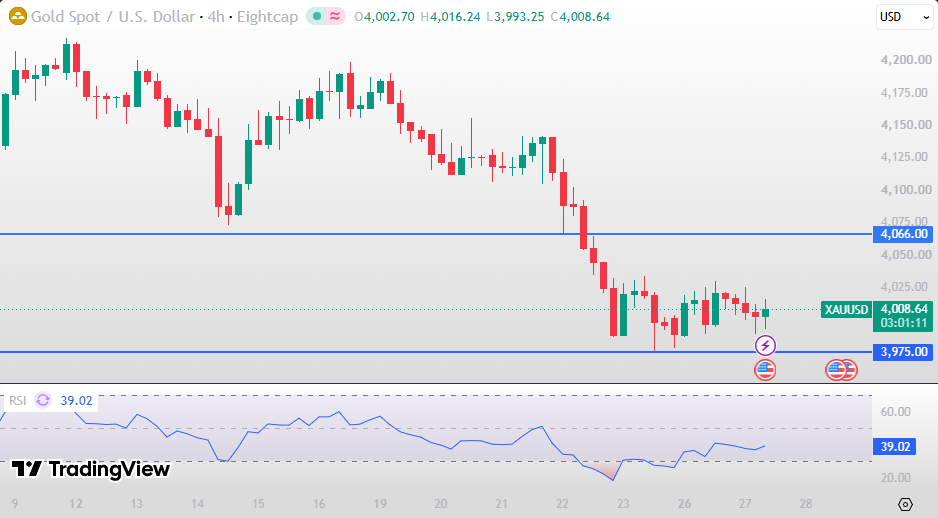This screenshot has height=518, width=938.
Task: Click date label 26 on time axis
Action: (x=684, y=504)
